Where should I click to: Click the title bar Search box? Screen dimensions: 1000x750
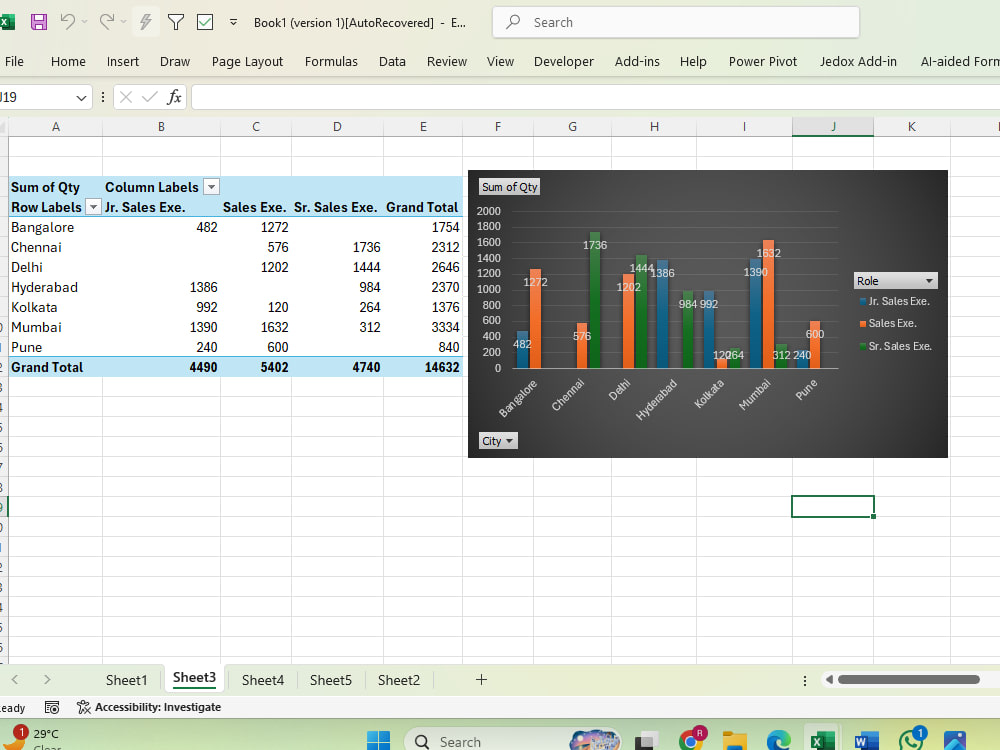click(x=675, y=22)
